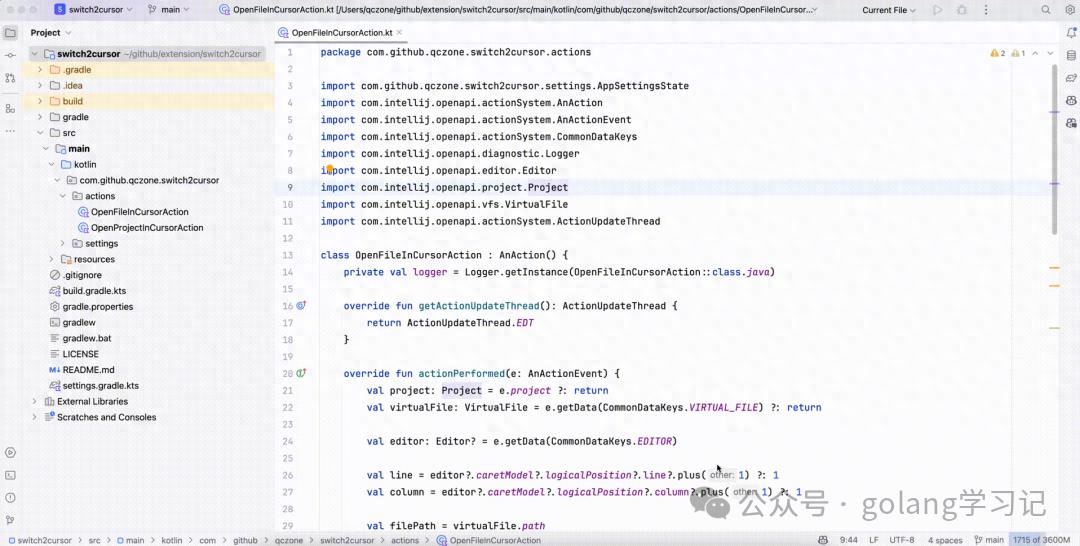
Task: Expand the resources folder
Action: 52,259
